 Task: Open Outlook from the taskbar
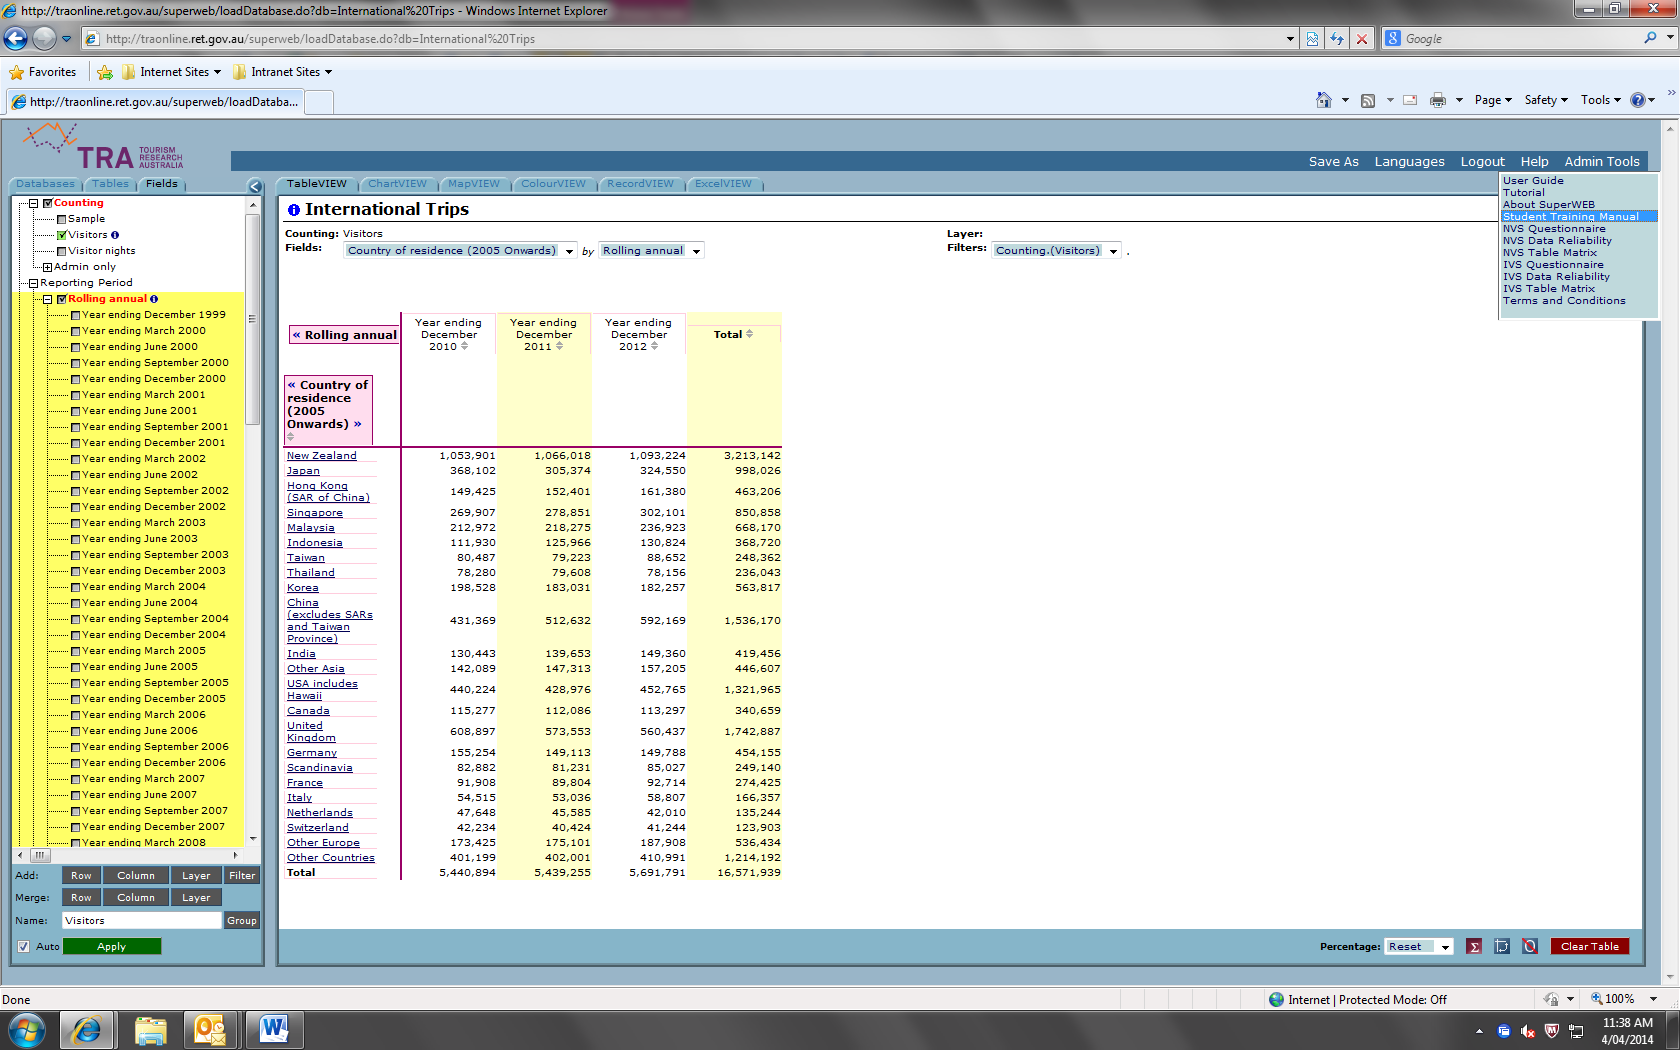point(211,1030)
